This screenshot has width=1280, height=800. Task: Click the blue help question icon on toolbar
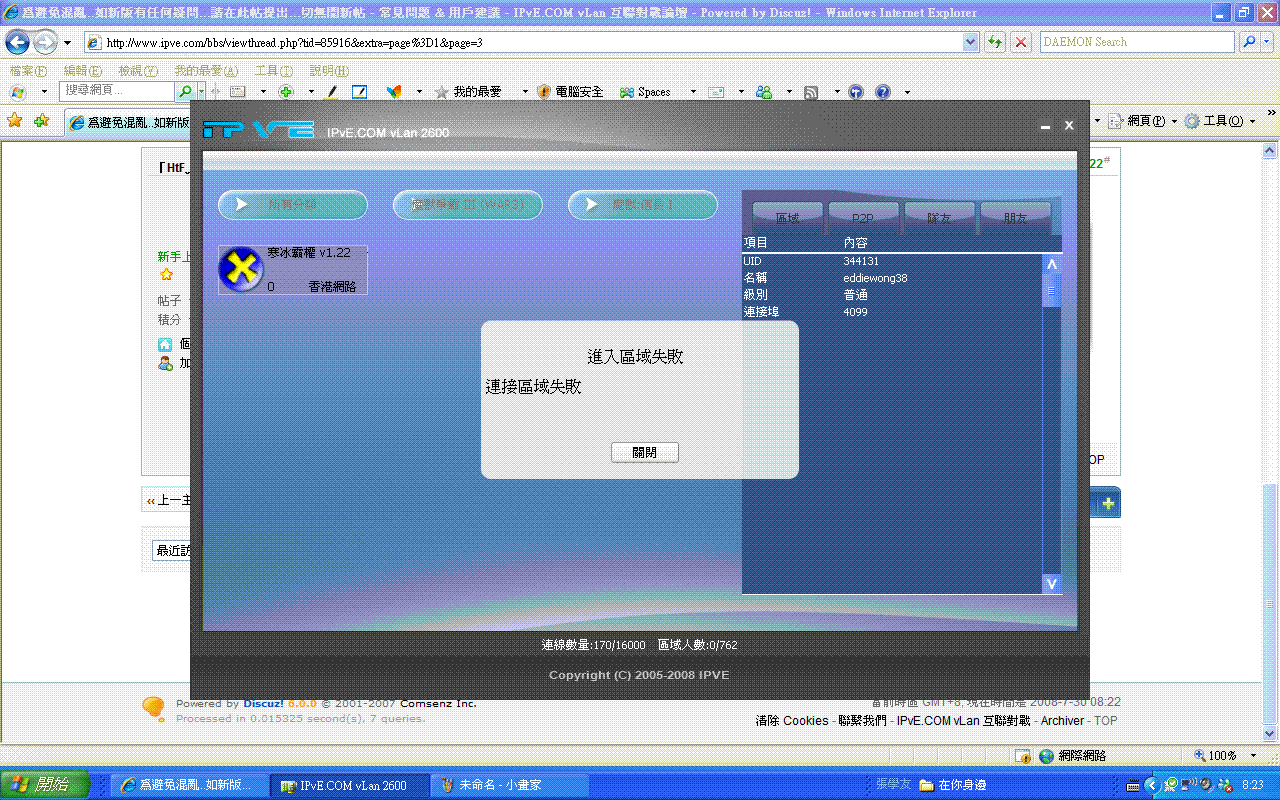click(883, 92)
